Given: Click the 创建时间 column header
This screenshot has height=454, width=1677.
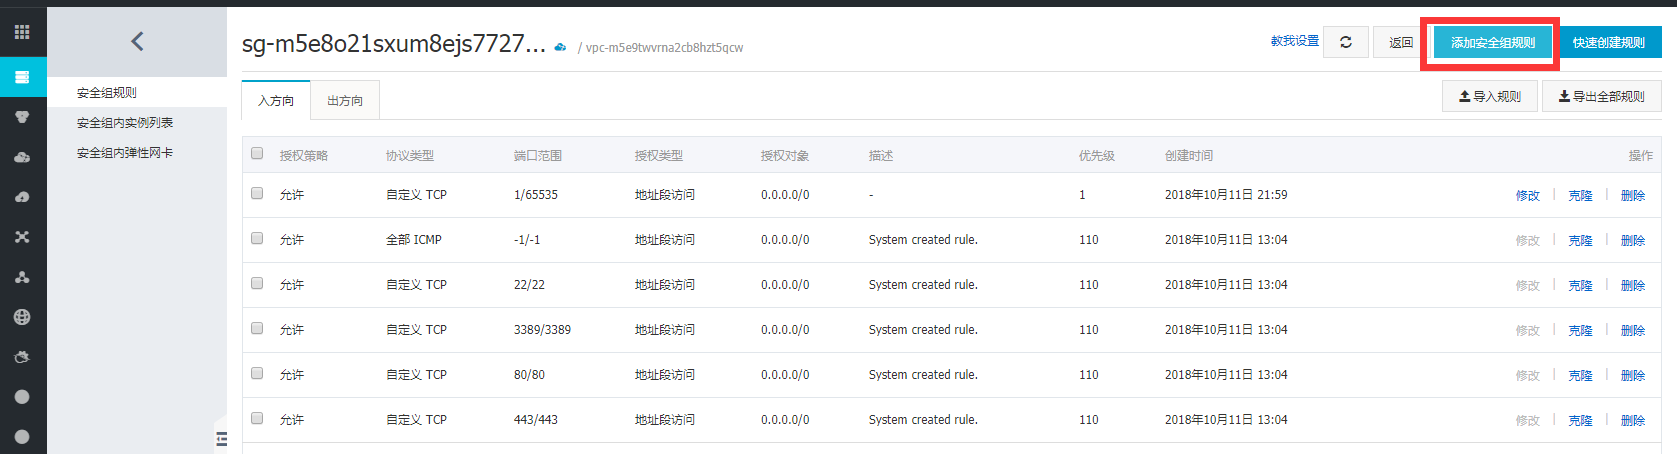Looking at the screenshot, I should point(1189,155).
